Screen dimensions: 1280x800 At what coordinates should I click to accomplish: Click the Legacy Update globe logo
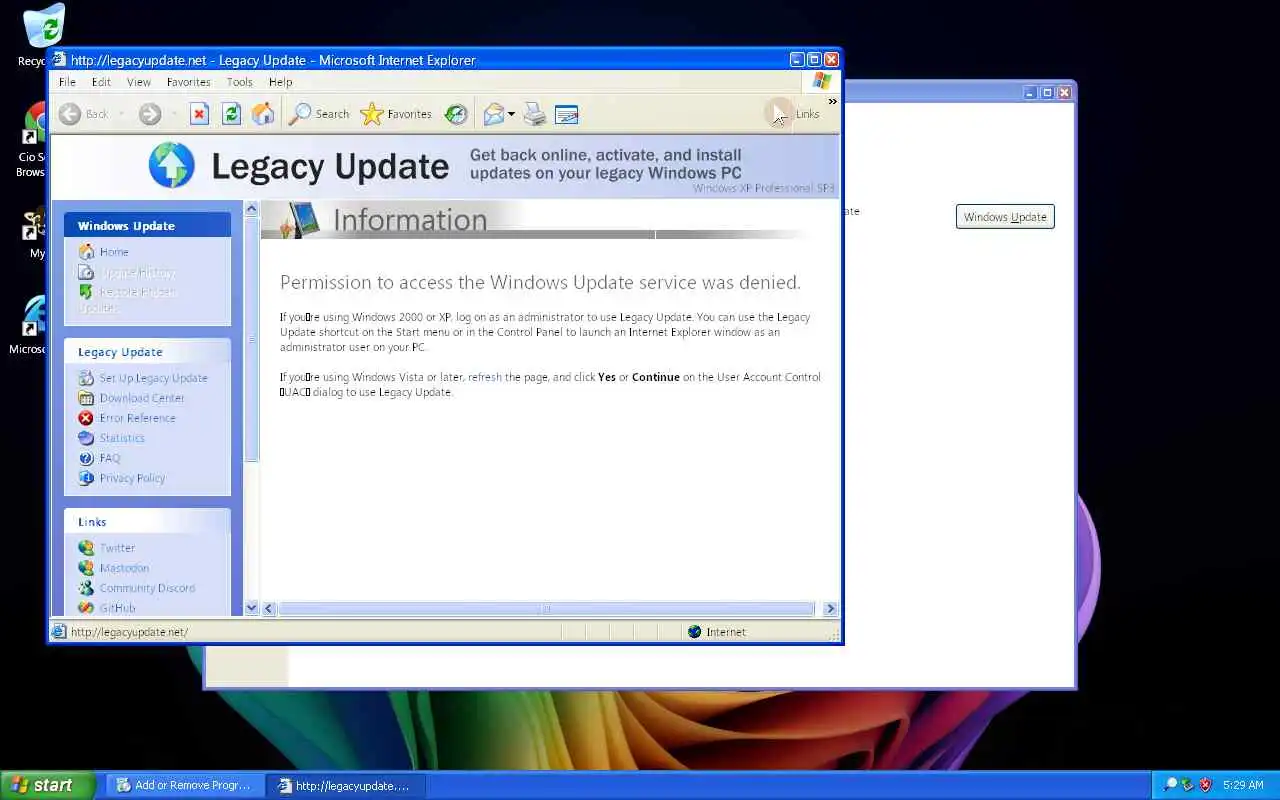pos(171,165)
